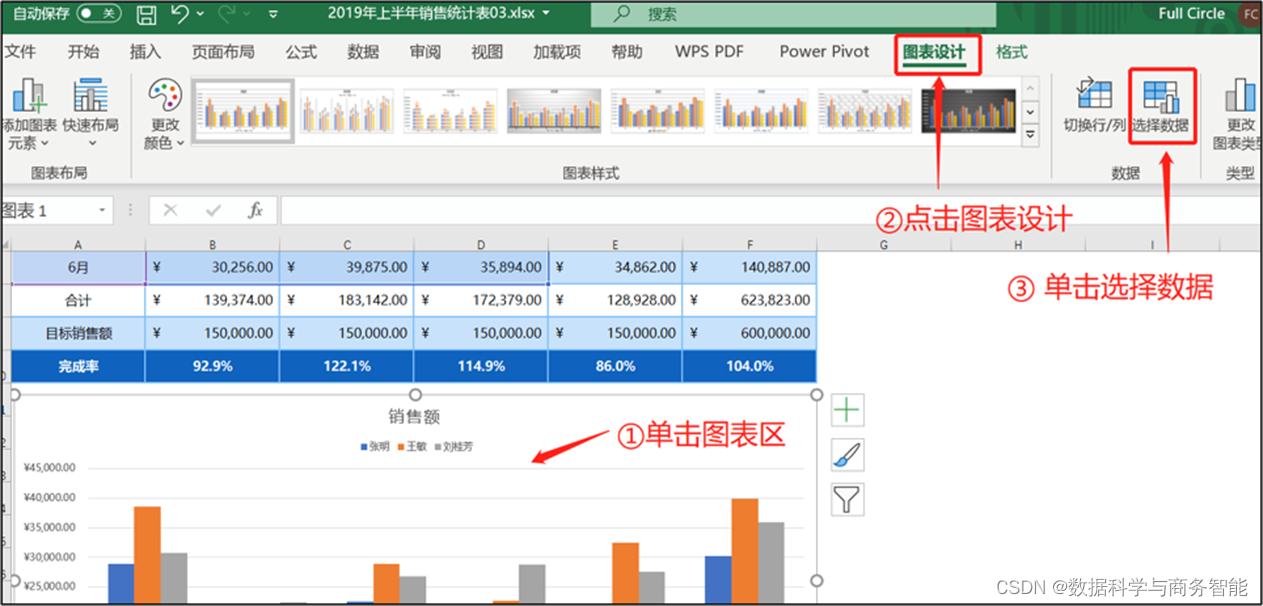Open Insert Function fx button
The height and width of the screenshot is (606, 1263).
255,211
